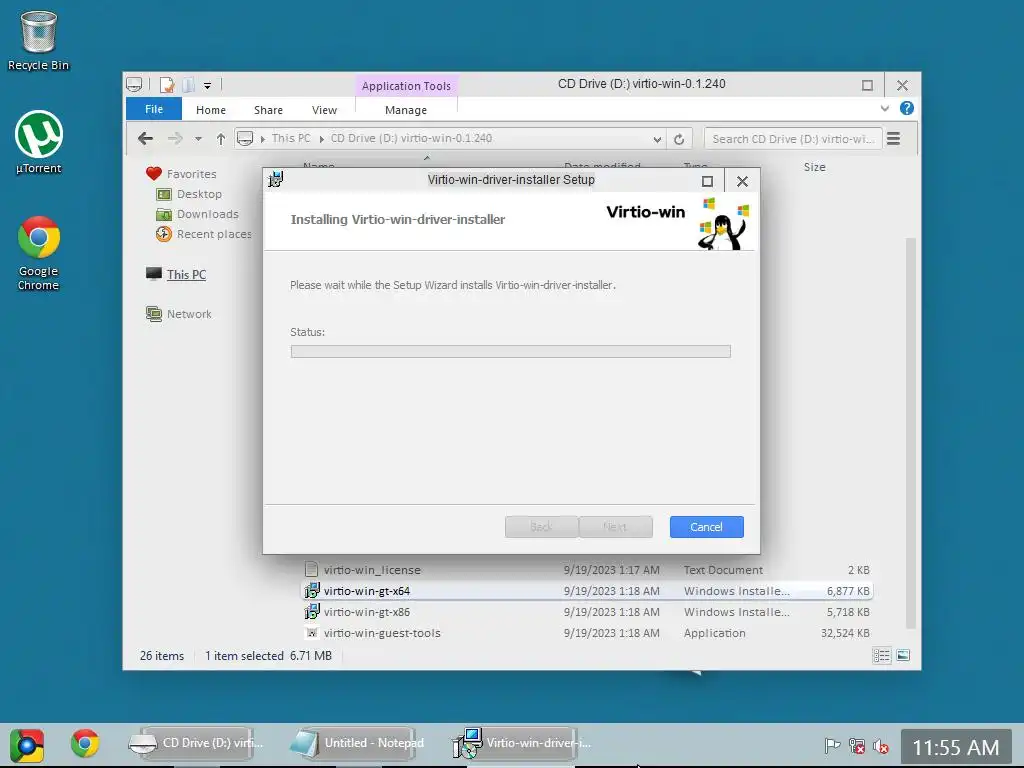Image resolution: width=1024 pixels, height=768 pixels.
Task: Go Back in the Explorer window
Action: (145, 138)
